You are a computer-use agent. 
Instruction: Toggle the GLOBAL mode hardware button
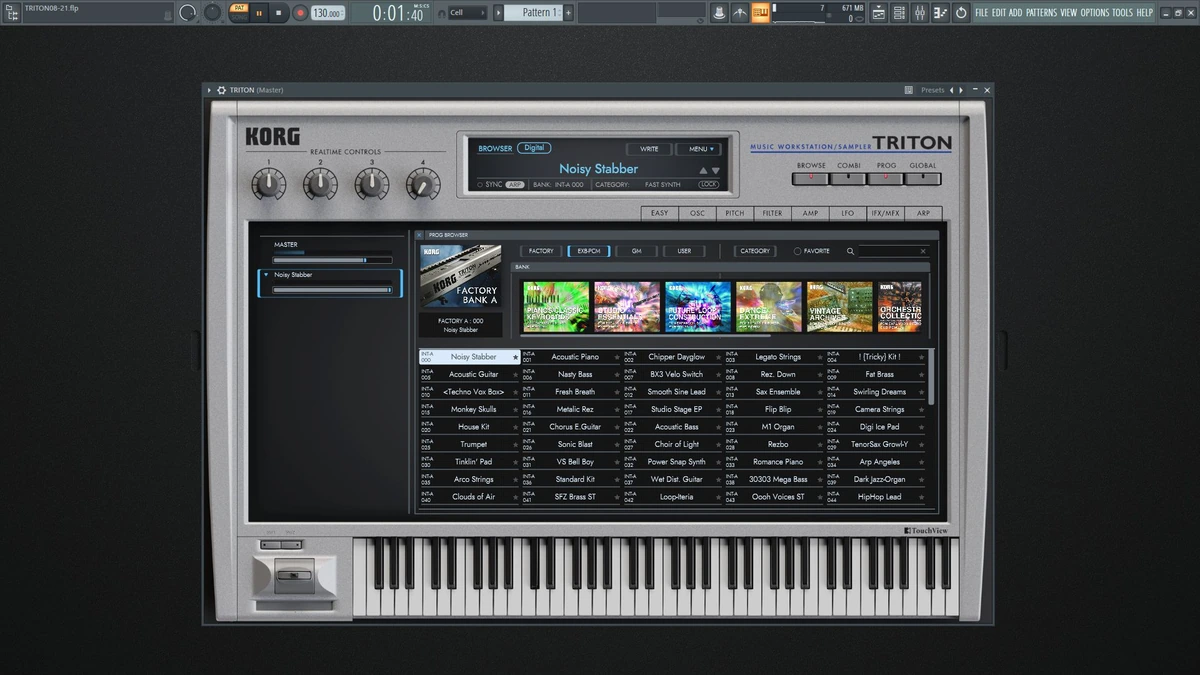coord(923,179)
